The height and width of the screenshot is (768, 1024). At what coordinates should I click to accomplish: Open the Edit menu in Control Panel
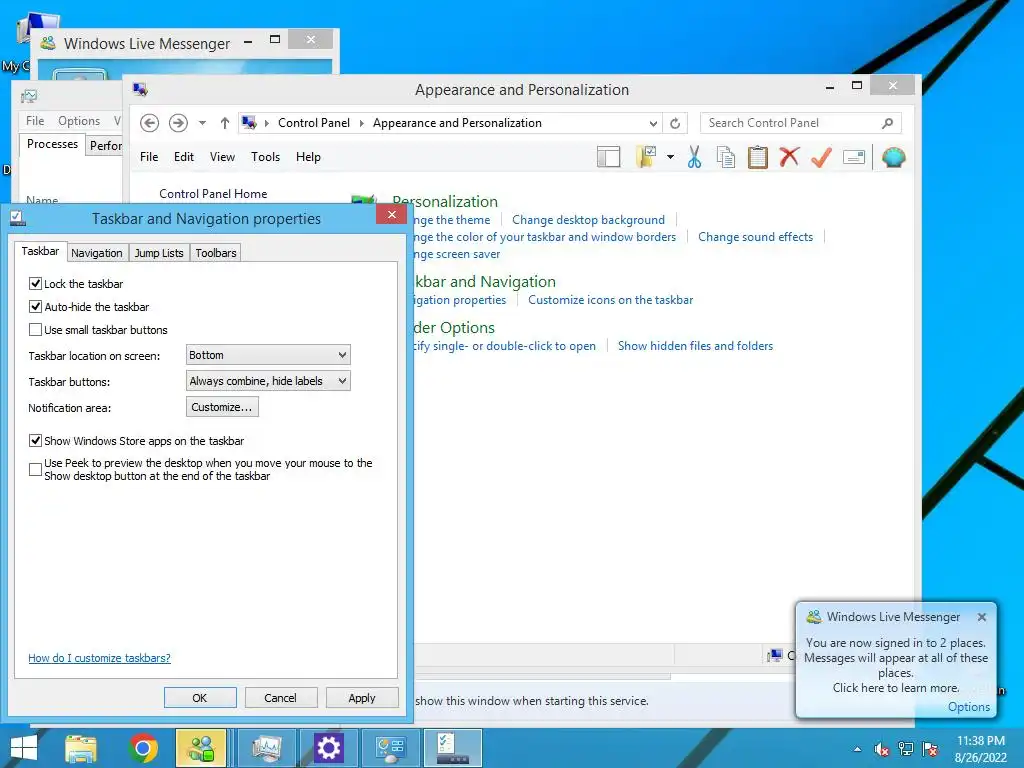click(x=184, y=157)
